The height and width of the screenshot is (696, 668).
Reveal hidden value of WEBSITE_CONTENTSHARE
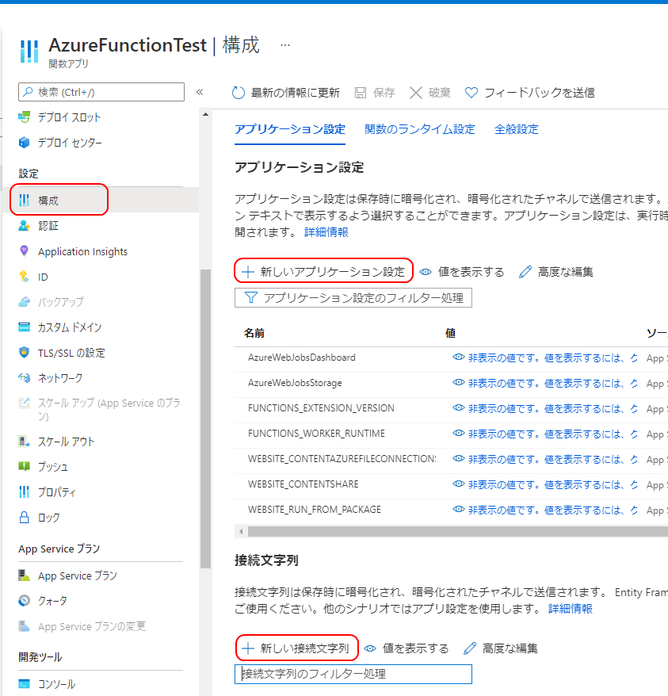click(x=545, y=484)
